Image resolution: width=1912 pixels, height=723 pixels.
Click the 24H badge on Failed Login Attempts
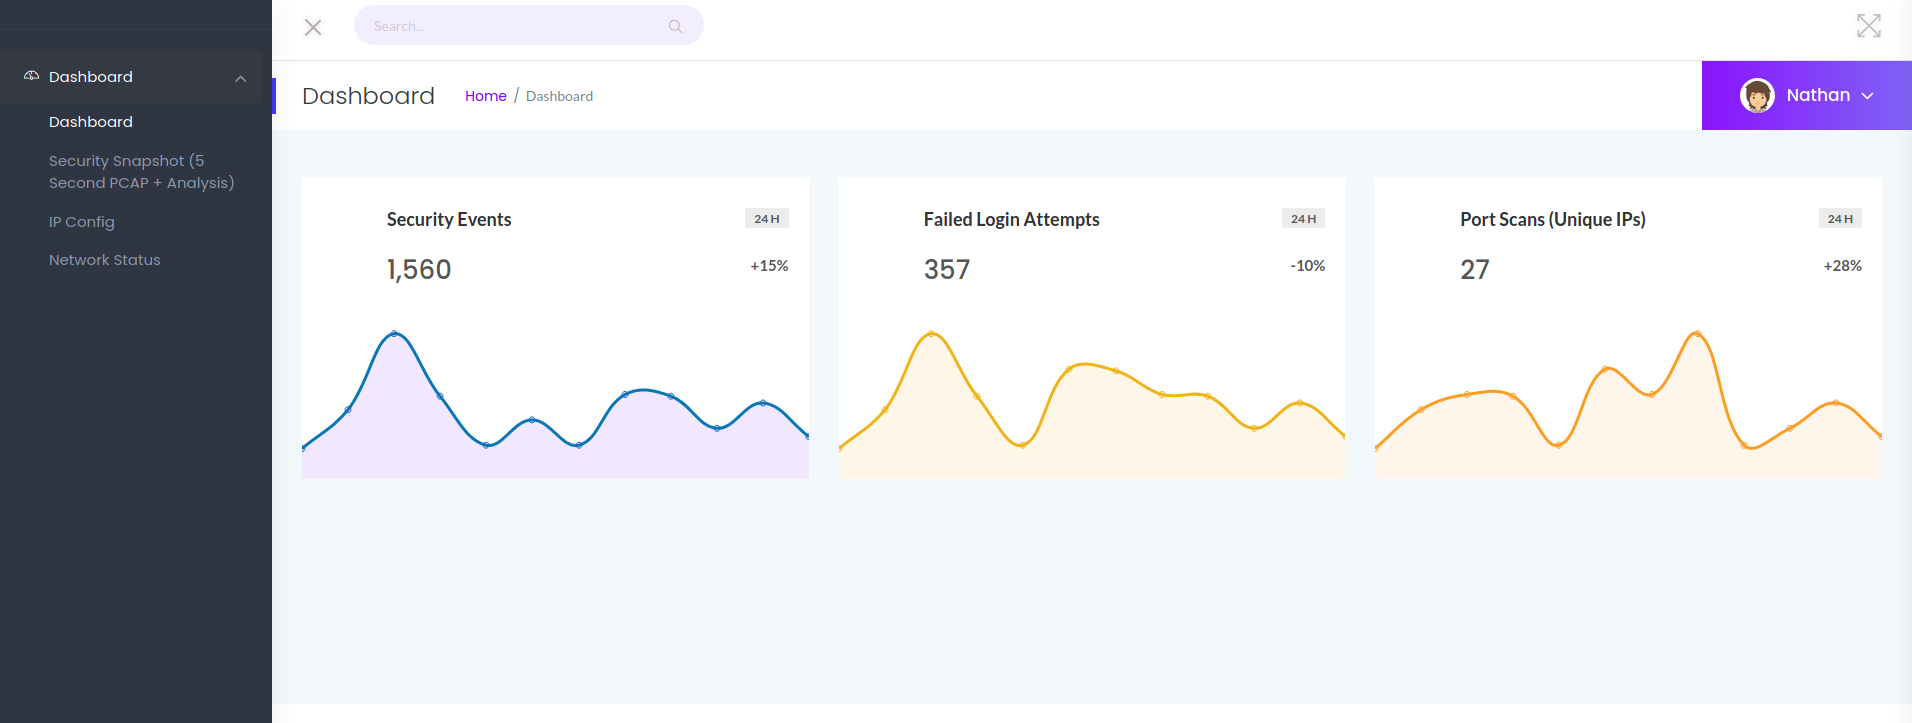tap(1303, 219)
